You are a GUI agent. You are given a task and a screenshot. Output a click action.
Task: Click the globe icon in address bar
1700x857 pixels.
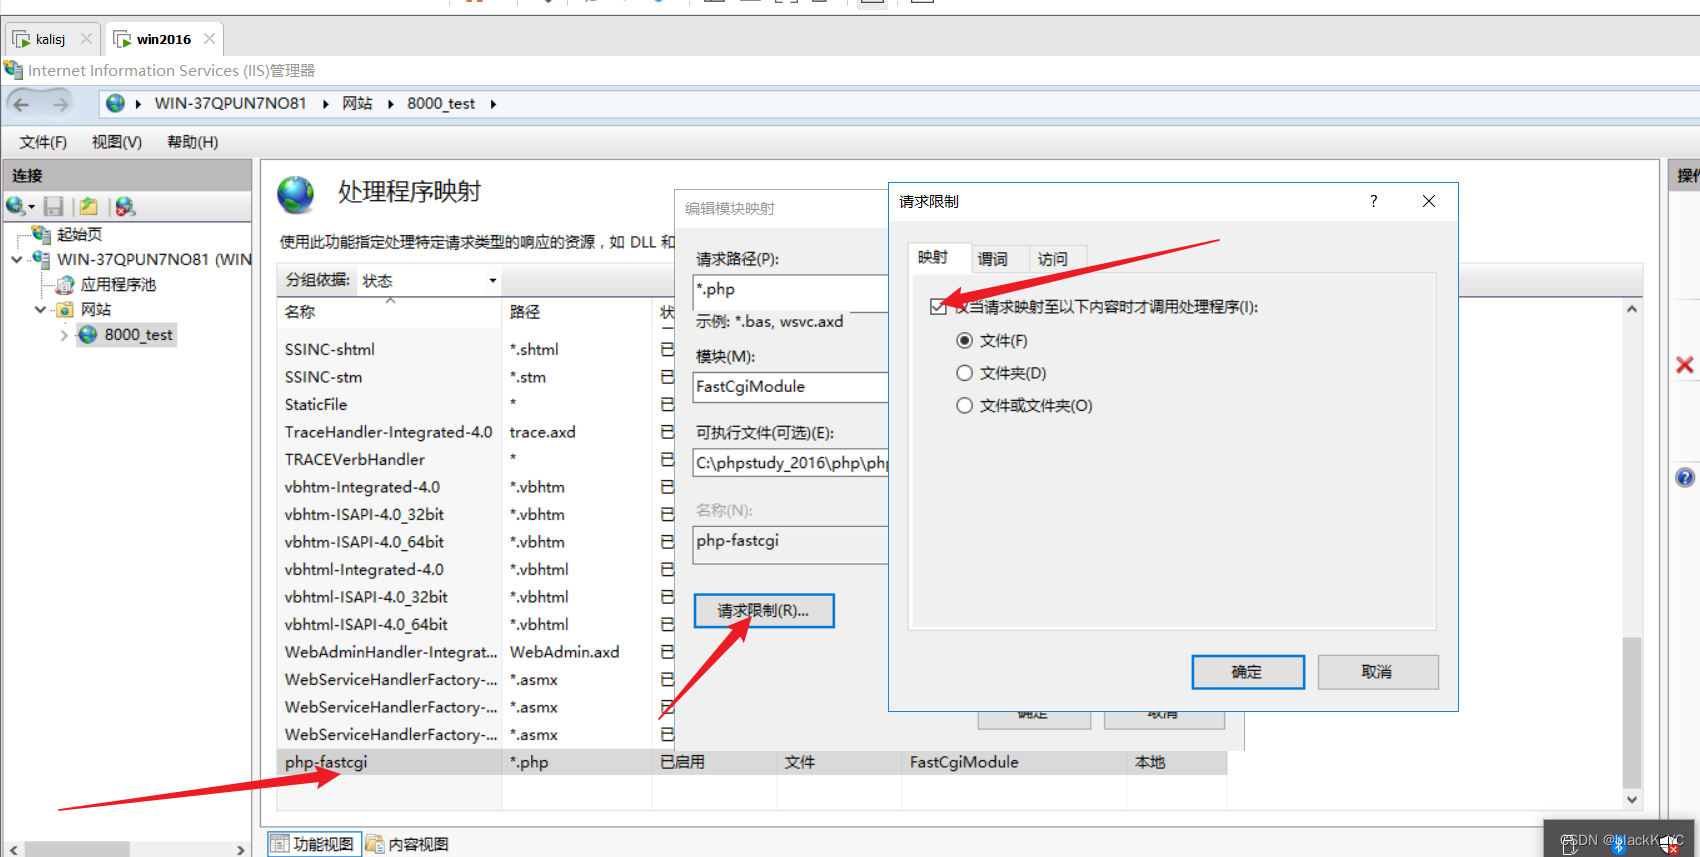pyautogui.click(x=115, y=103)
